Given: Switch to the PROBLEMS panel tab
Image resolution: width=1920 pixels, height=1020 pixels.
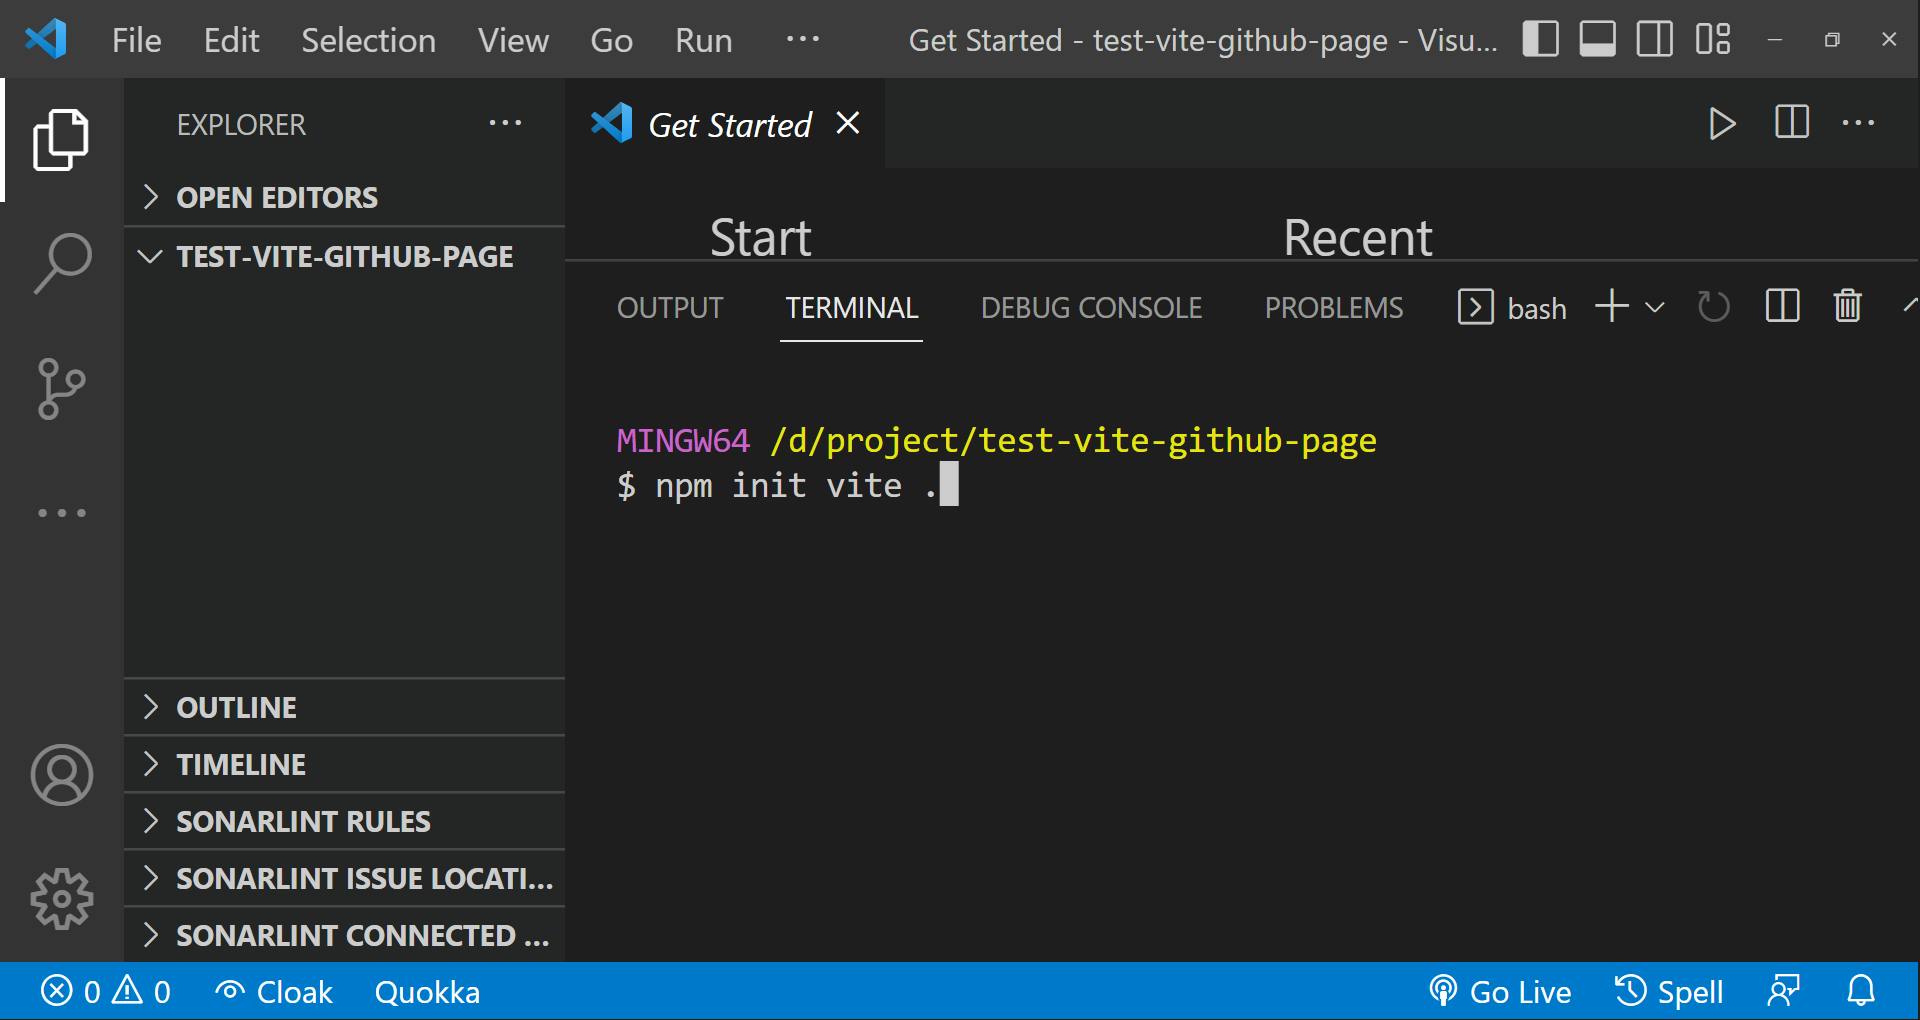Looking at the screenshot, I should coord(1334,308).
